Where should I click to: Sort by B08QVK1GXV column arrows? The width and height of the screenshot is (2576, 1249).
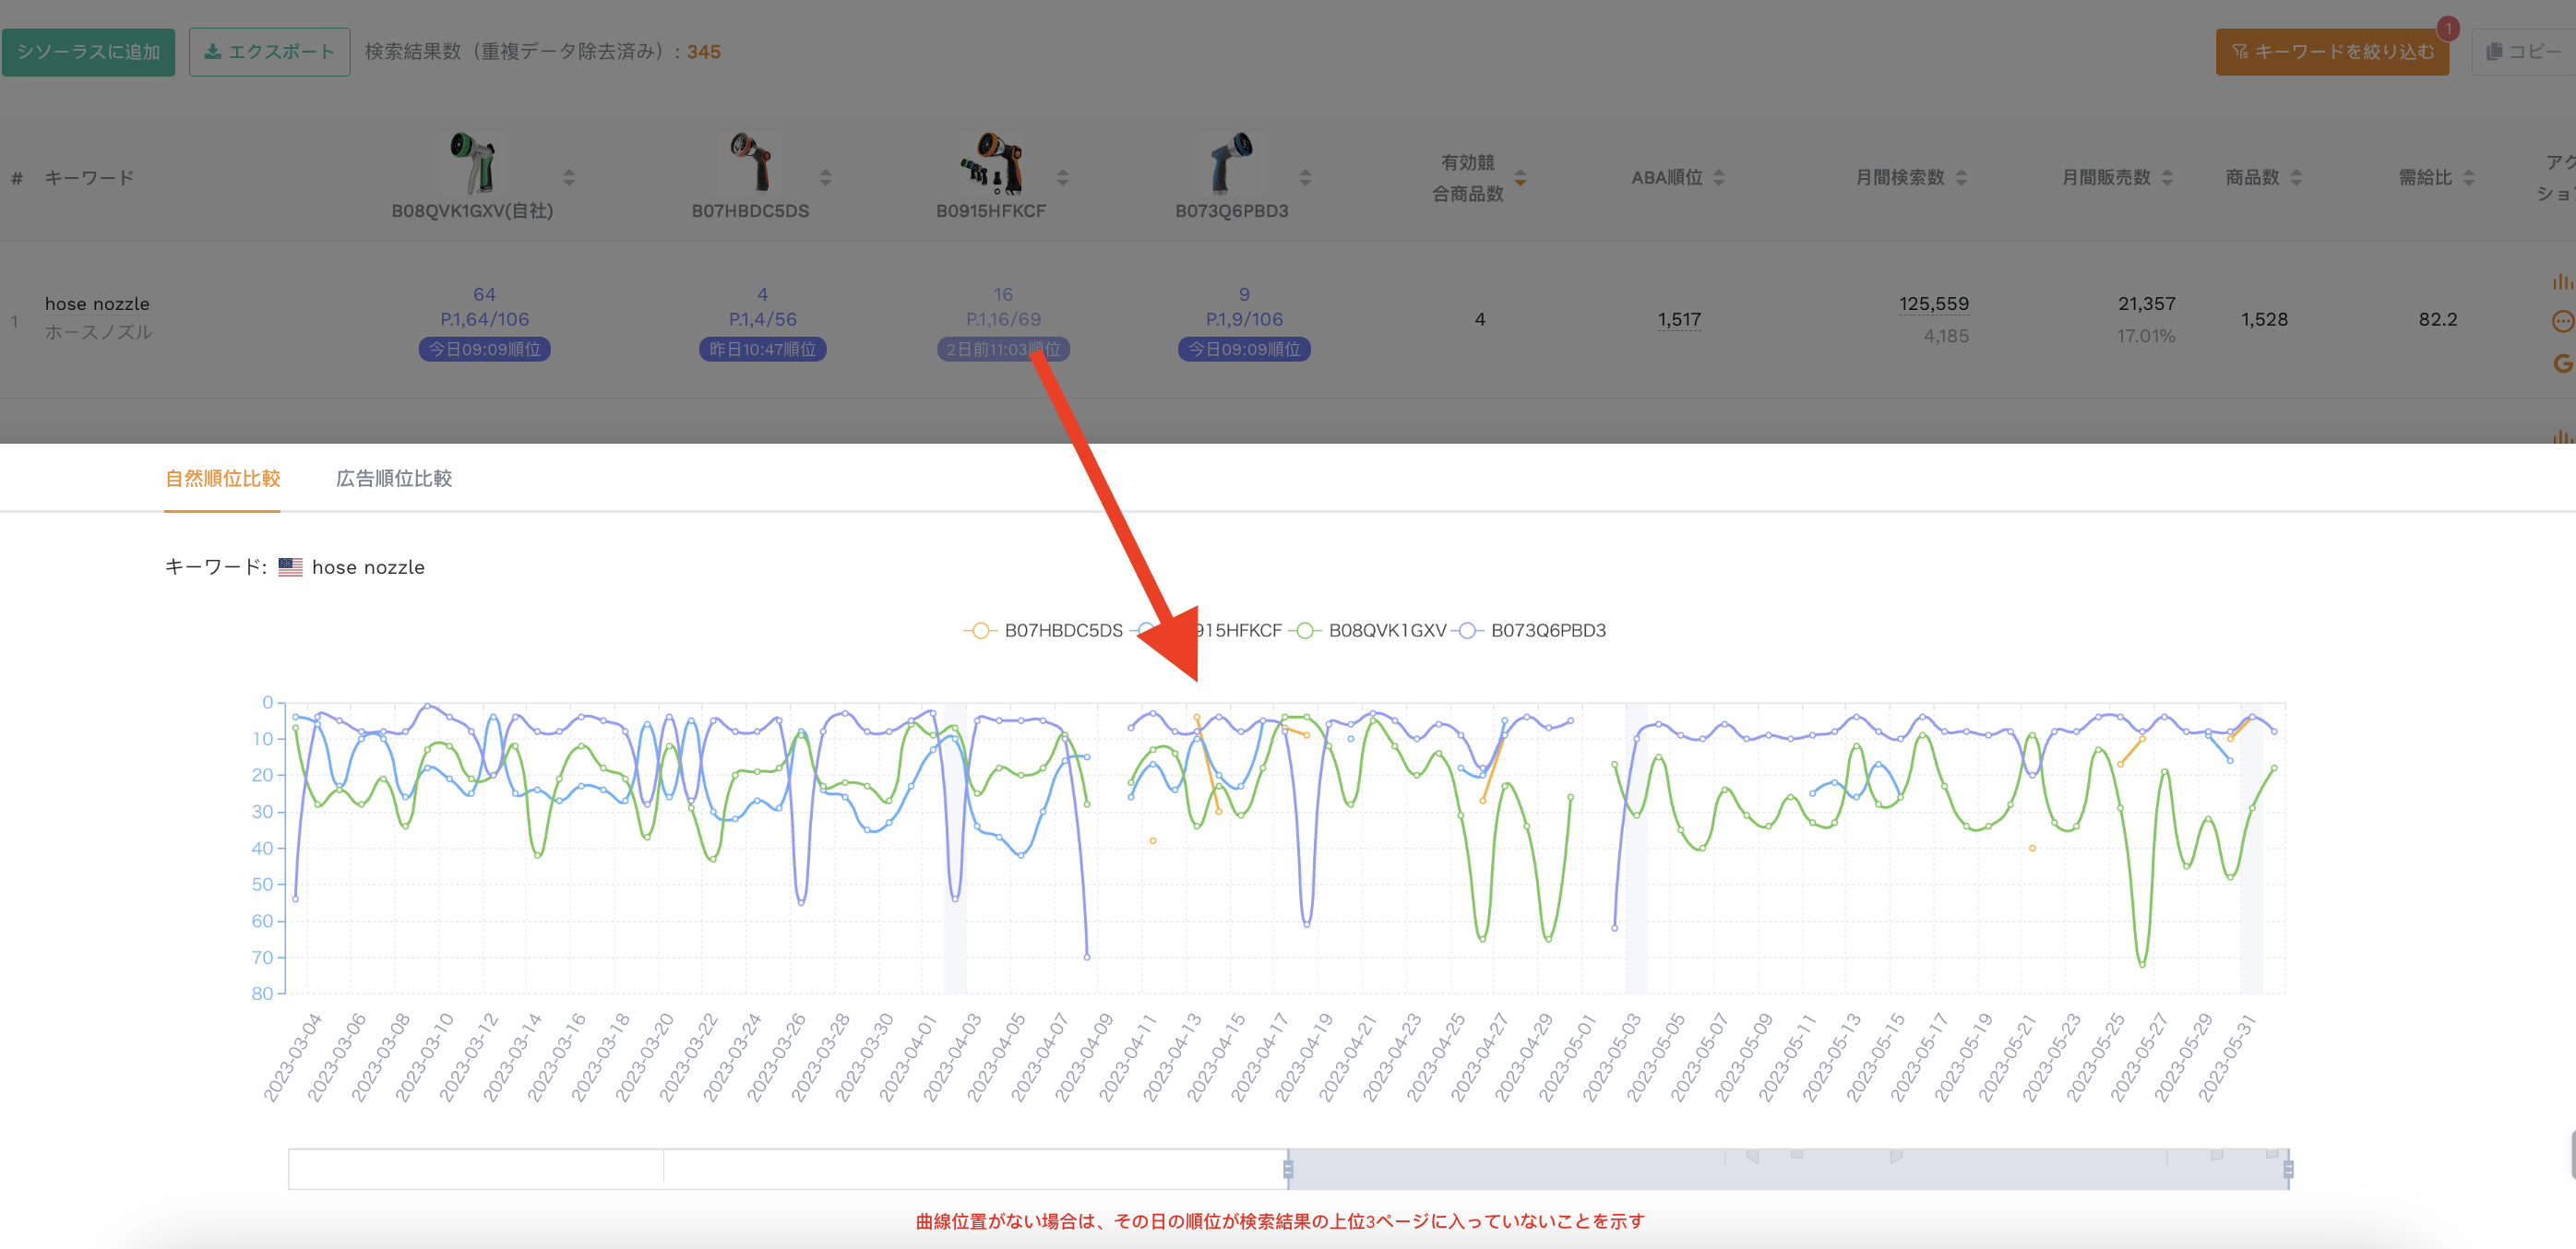pos(569,178)
